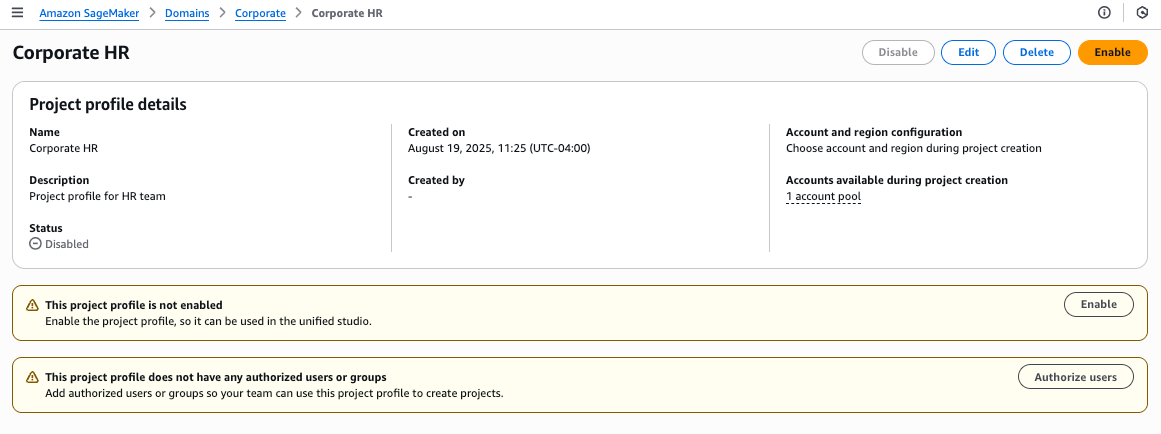The height and width of the screenshot is (434, 1161).
Task: Edit the Corporate HR project profile
Action: tap(968, 52)
